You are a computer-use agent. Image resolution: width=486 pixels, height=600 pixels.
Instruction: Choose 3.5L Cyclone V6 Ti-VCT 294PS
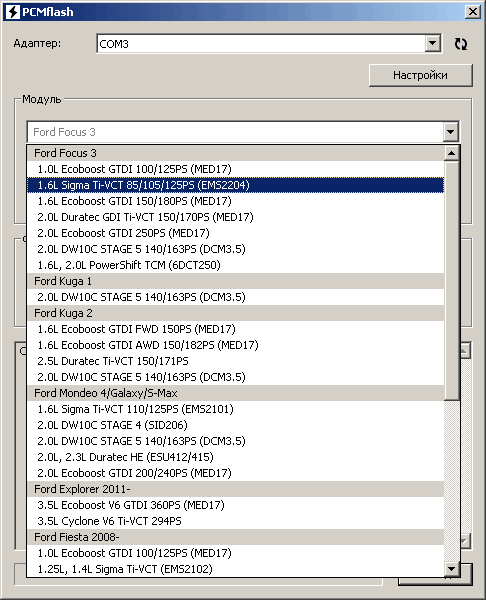point(235,521)
